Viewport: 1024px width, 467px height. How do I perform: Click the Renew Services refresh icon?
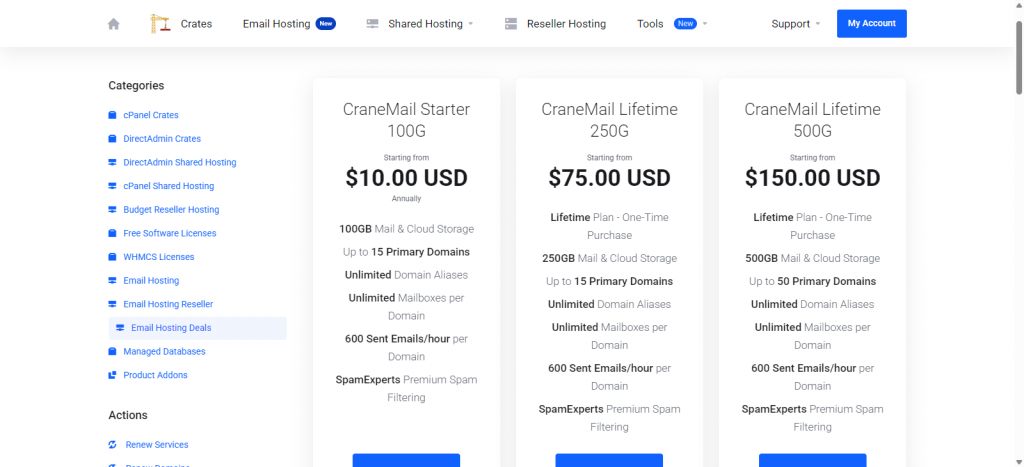point(112,445)
